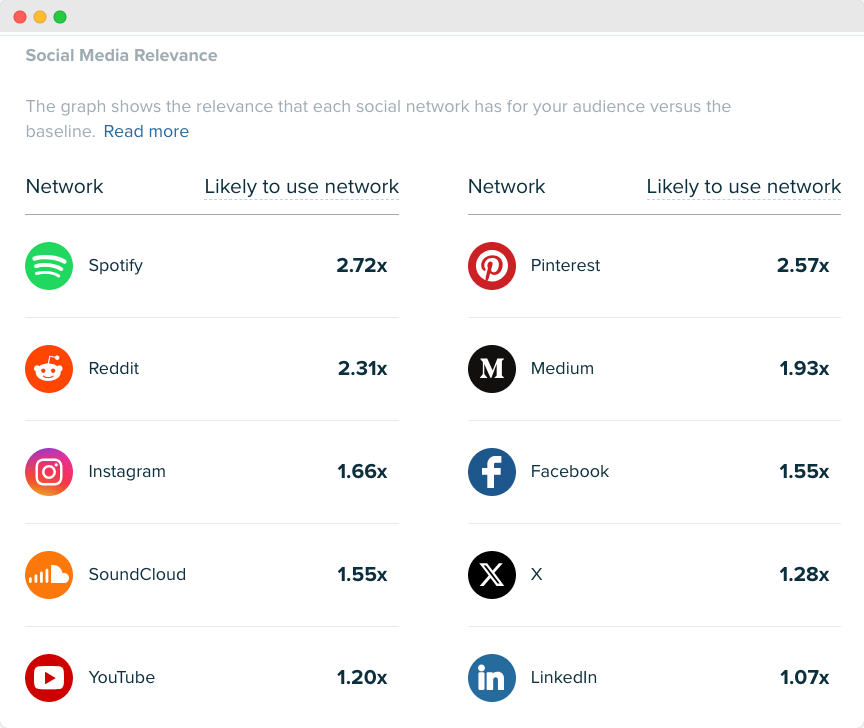The height and width of the screenshot is (728, 864).
Task: Select the X logo icon
Action: point(492,575)
